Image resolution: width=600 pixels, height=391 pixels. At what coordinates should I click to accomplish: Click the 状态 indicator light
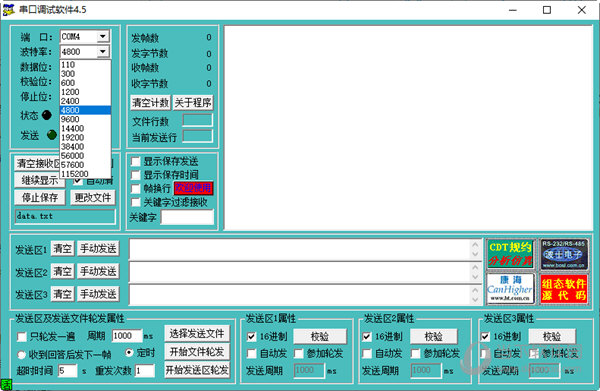47,115
